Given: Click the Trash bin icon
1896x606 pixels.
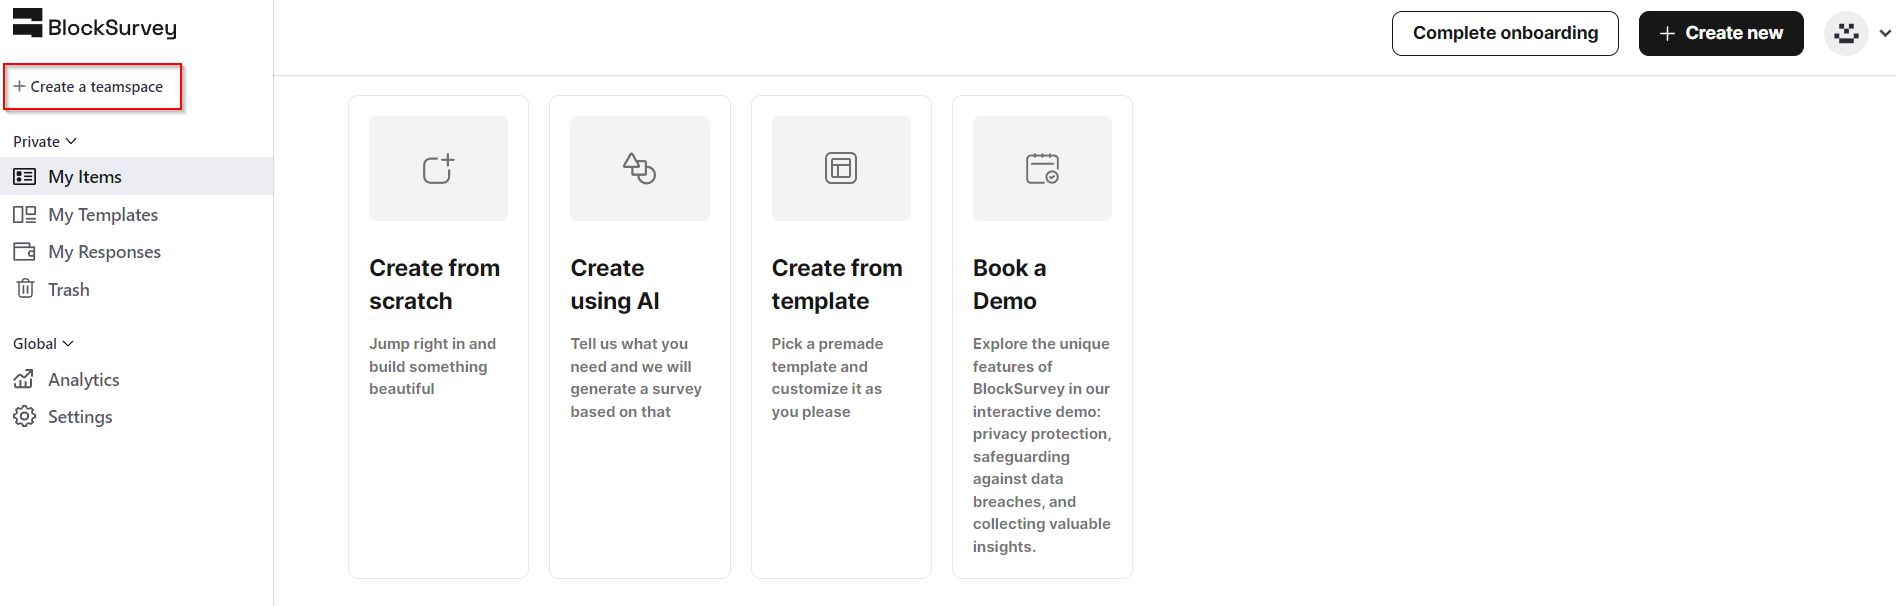Looking at the screenshot, I should pos(25,289).
